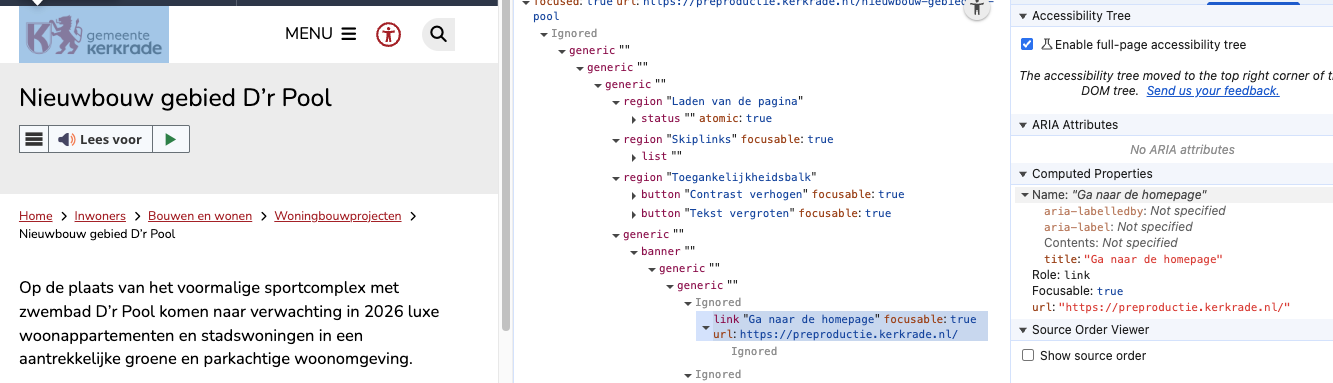Image resolution: width=1333 pixels, height=383 pixels.
Task: Open the Woningbouwprojecten breadcrumb link
Action: [338, 216]
